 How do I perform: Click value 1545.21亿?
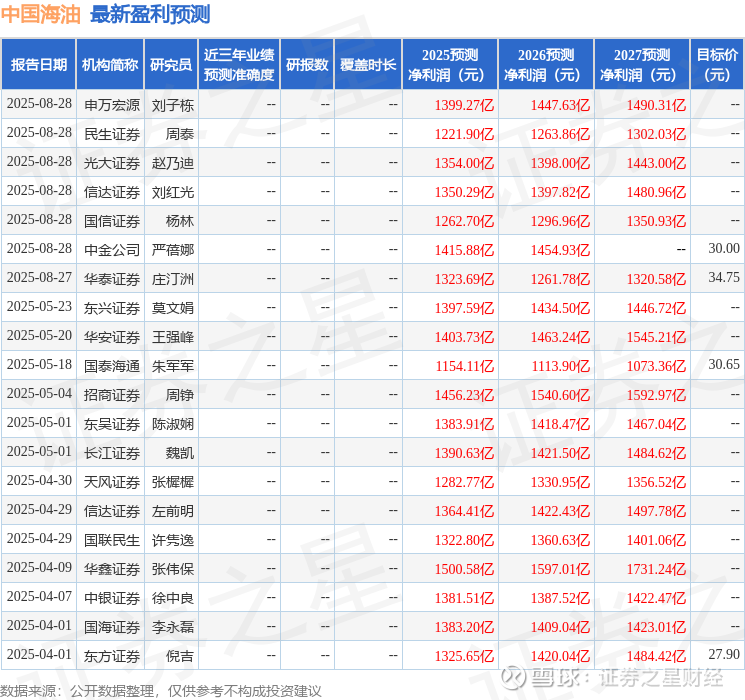(656, 337)
